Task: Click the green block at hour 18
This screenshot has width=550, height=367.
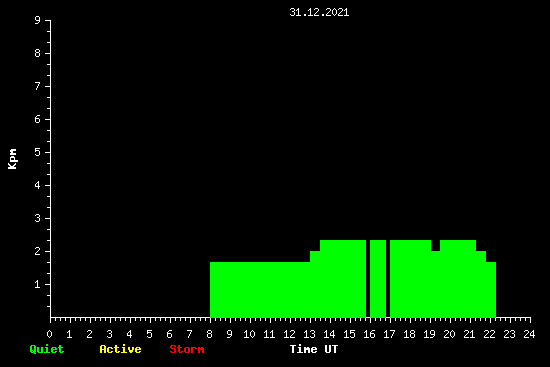Action: (x=410, y=279)
